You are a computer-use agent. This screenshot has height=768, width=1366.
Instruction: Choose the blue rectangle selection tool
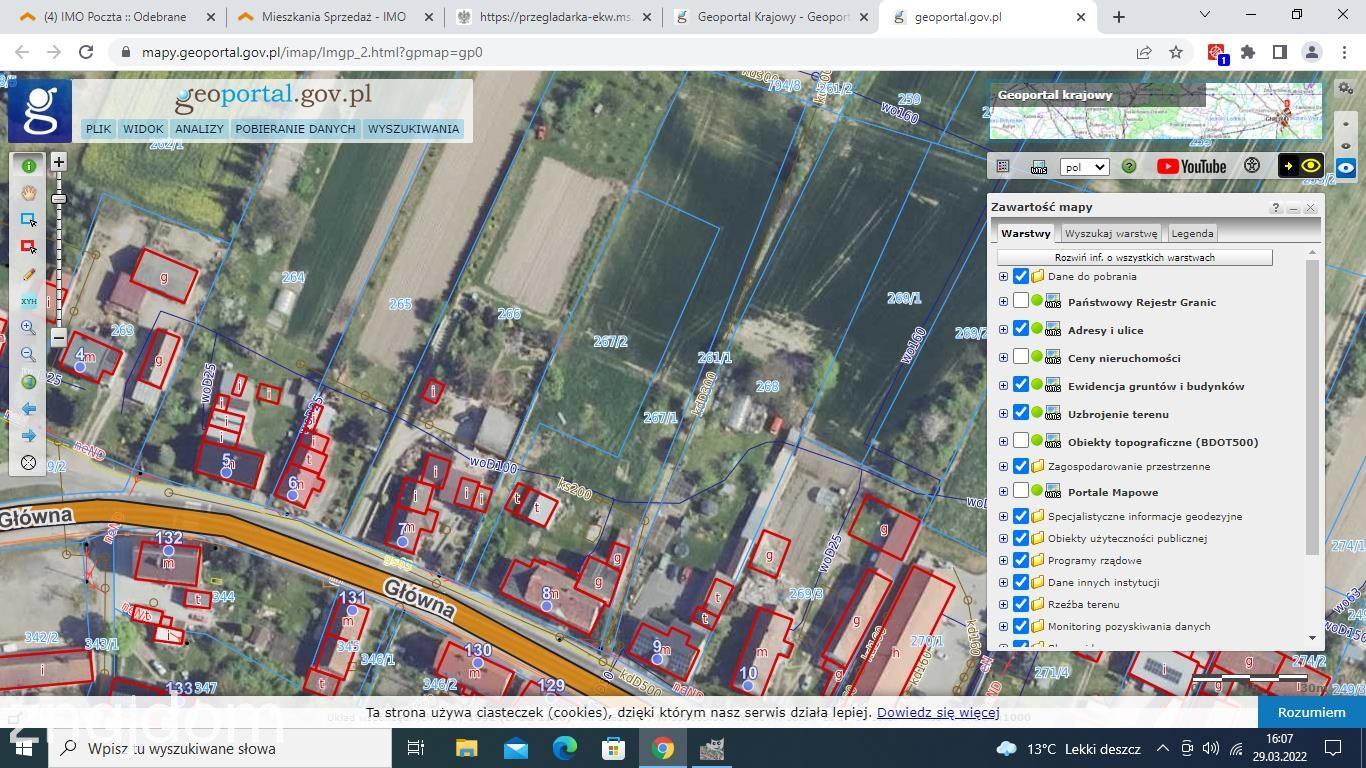pos(28,220)
